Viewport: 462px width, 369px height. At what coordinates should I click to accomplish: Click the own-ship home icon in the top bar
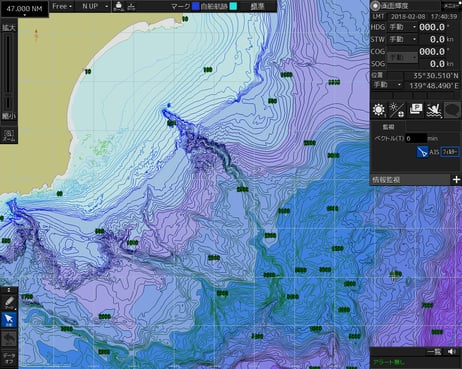(118, 6)
